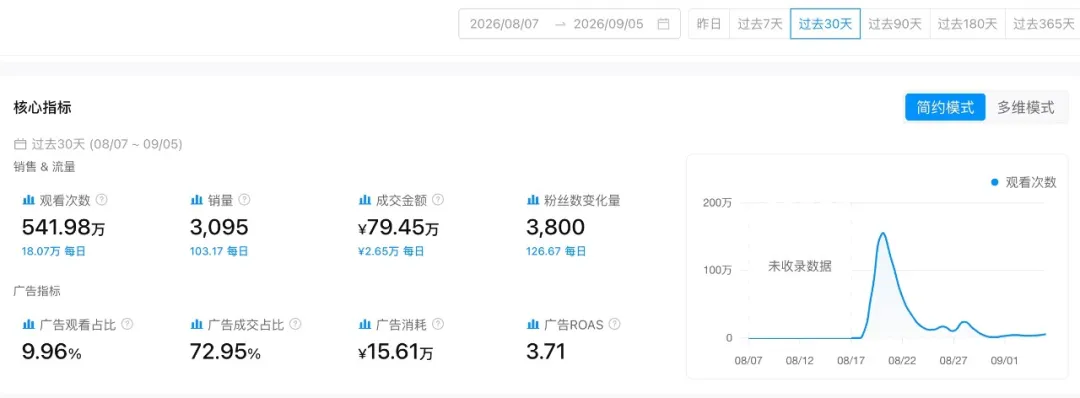
Task: Click the bar chart icon beside 广告观看占比
Action: 29,324
